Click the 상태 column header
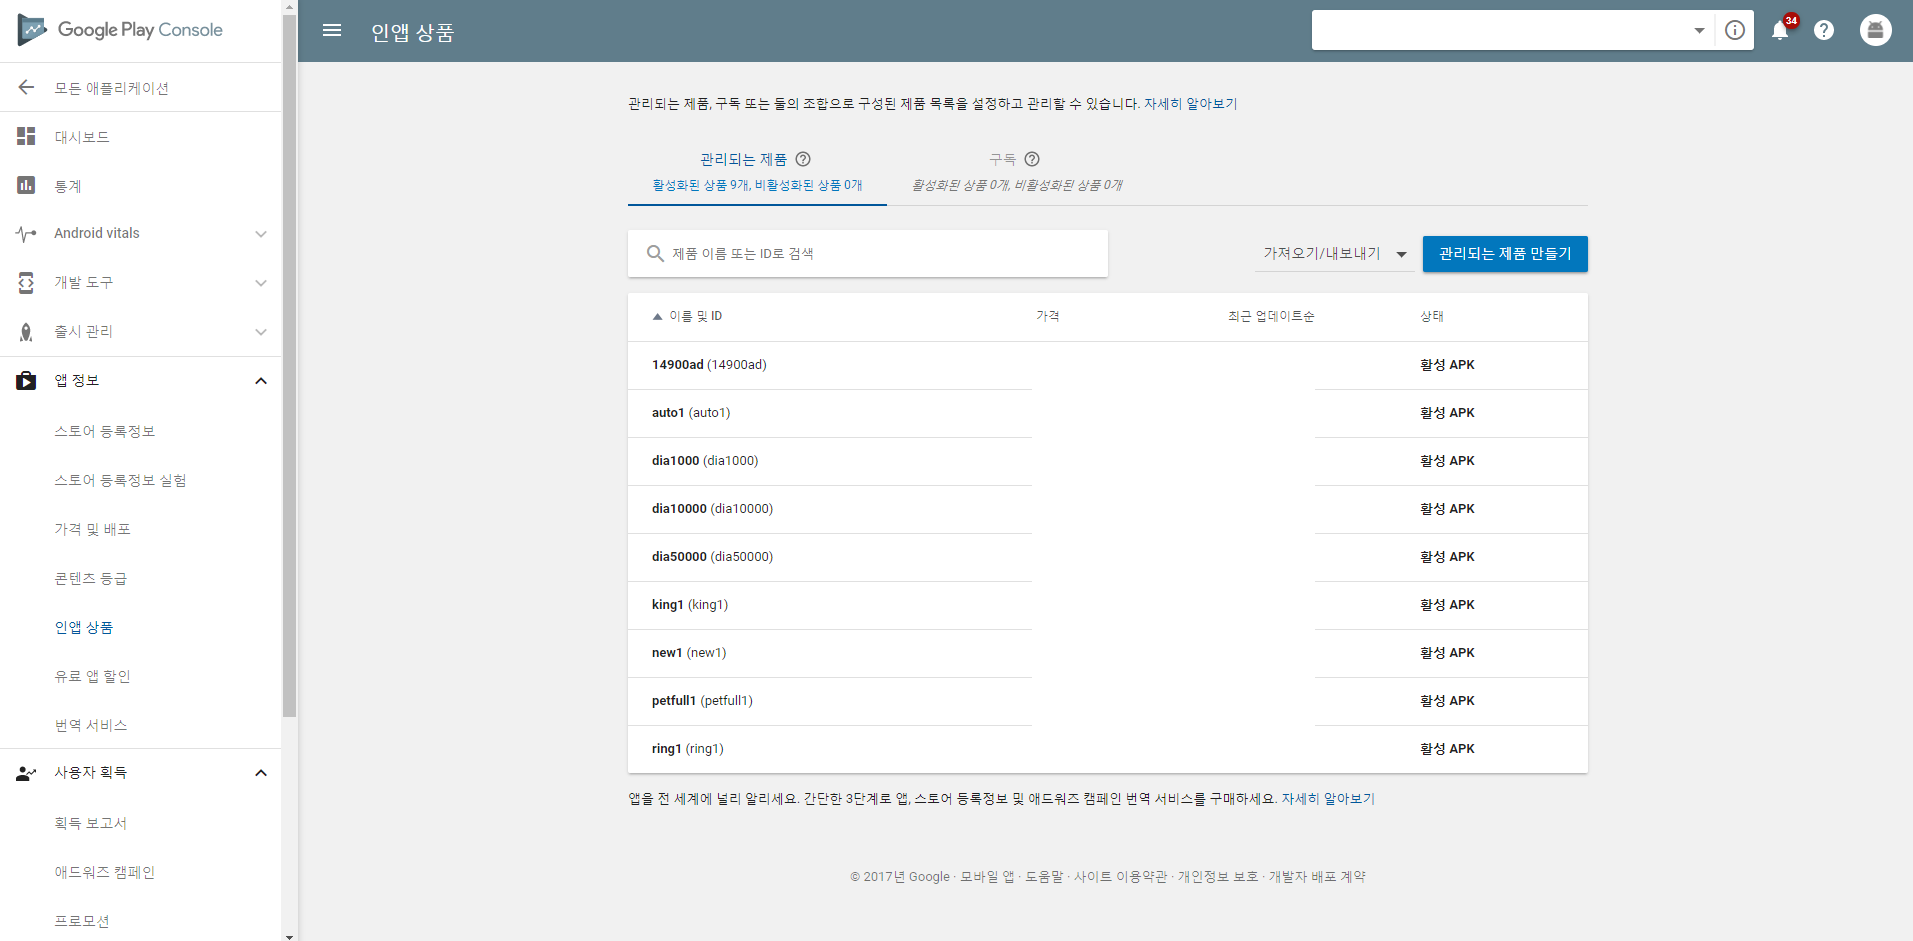The height and width of the screenshot is (941, 1913). [1432, 316]
